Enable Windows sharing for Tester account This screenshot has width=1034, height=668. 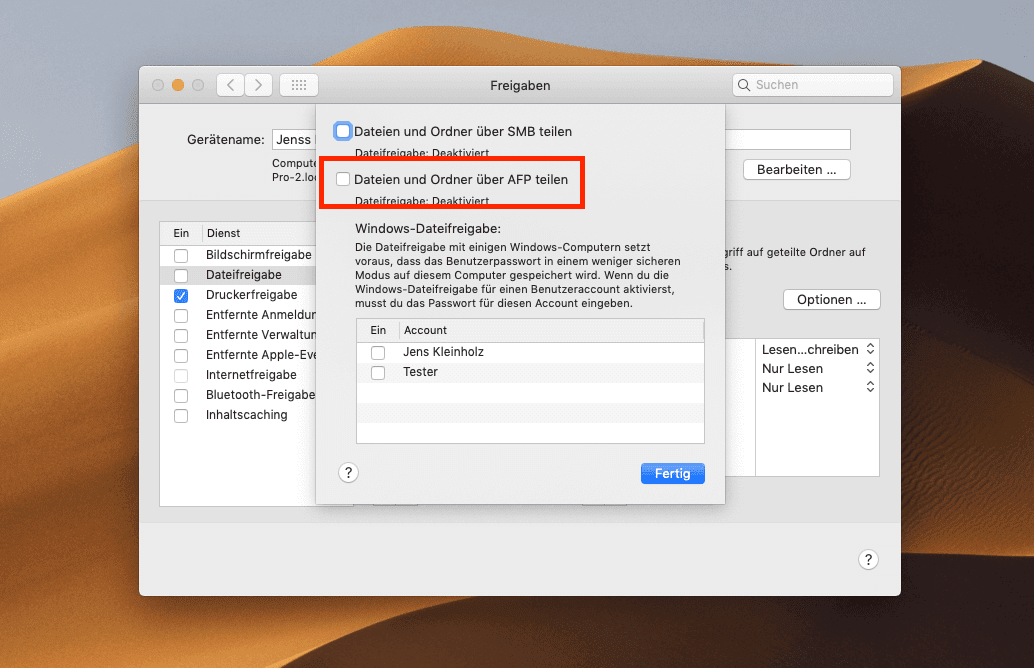(378, 372)
